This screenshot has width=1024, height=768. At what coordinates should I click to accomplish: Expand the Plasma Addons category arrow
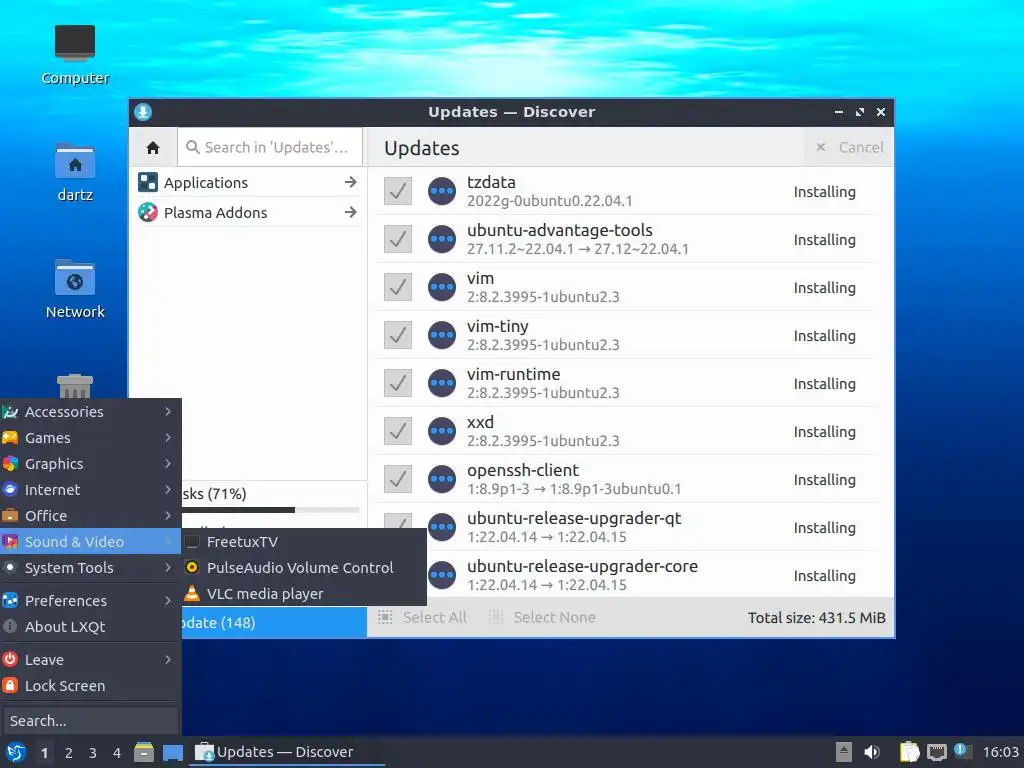click(351, 212)
